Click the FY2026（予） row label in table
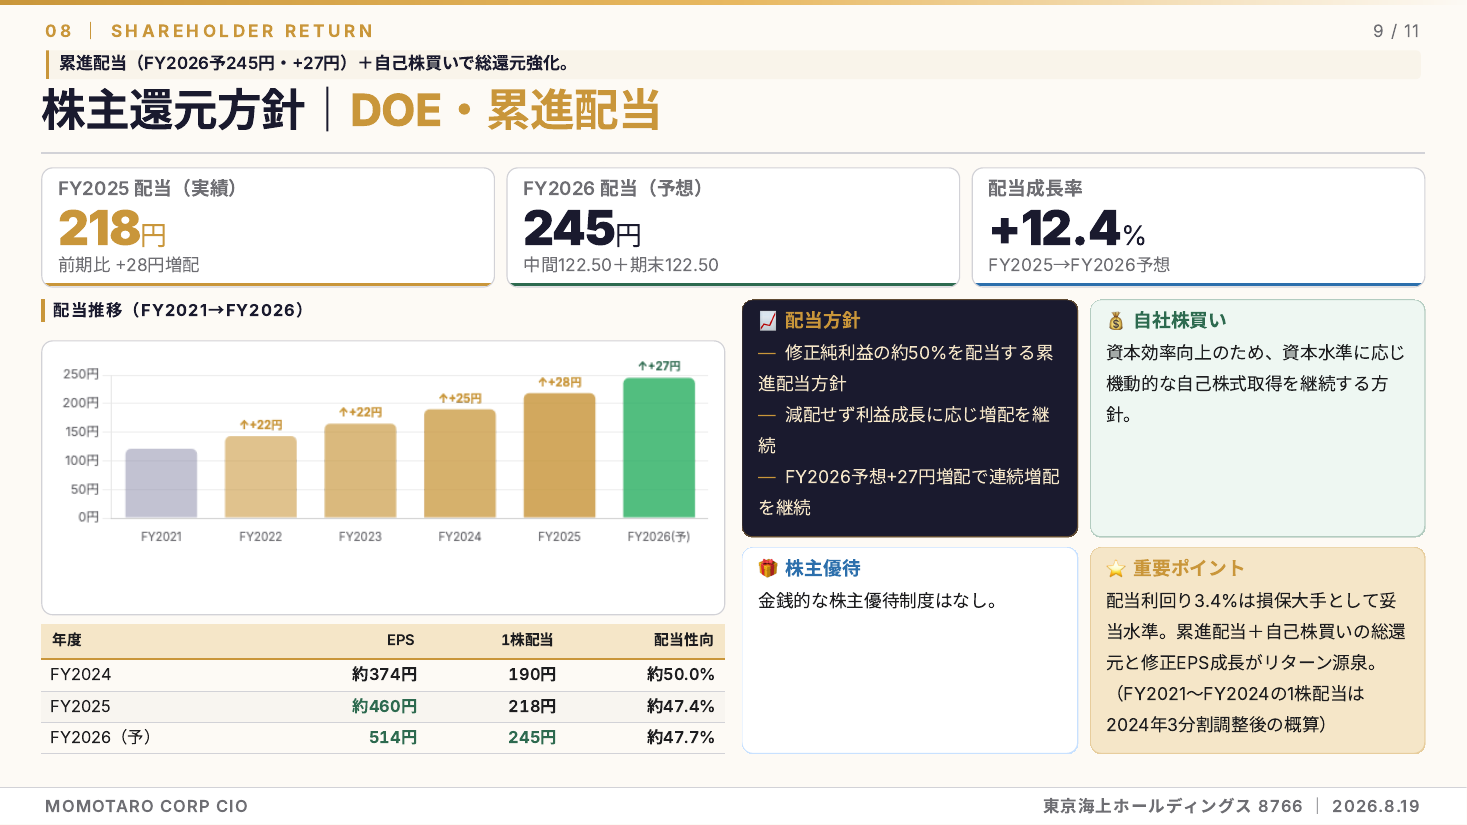 (x=100, y=738)
